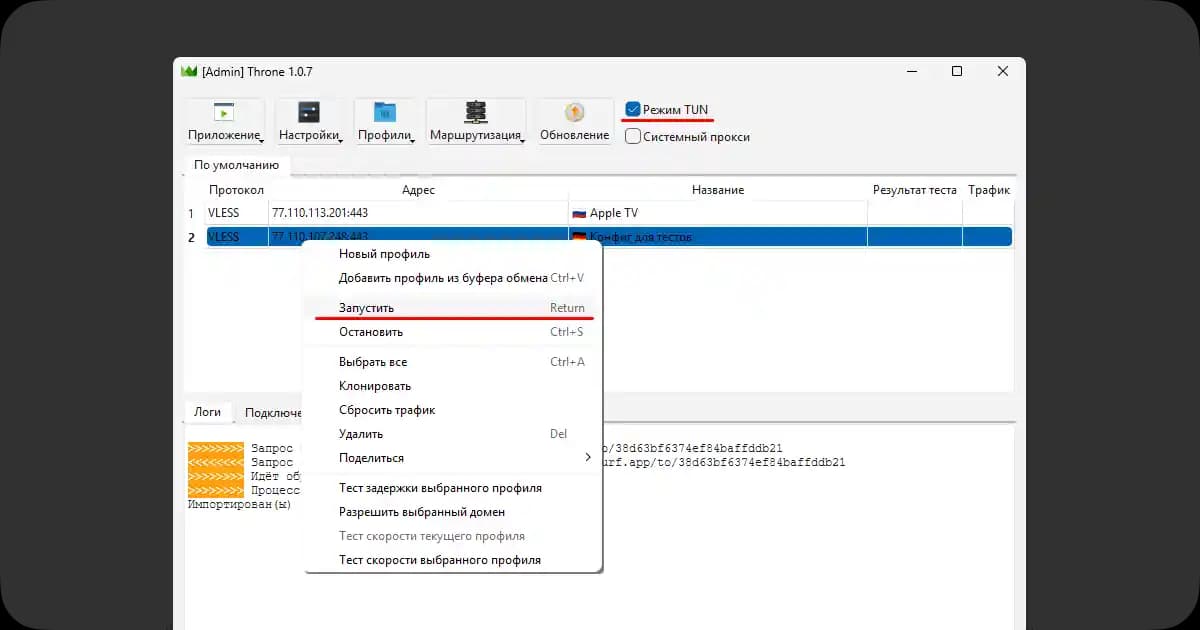The image size is (1200, 630).
Task: Sort by the Результат теста column header
Action: click(x=914, y=190)
